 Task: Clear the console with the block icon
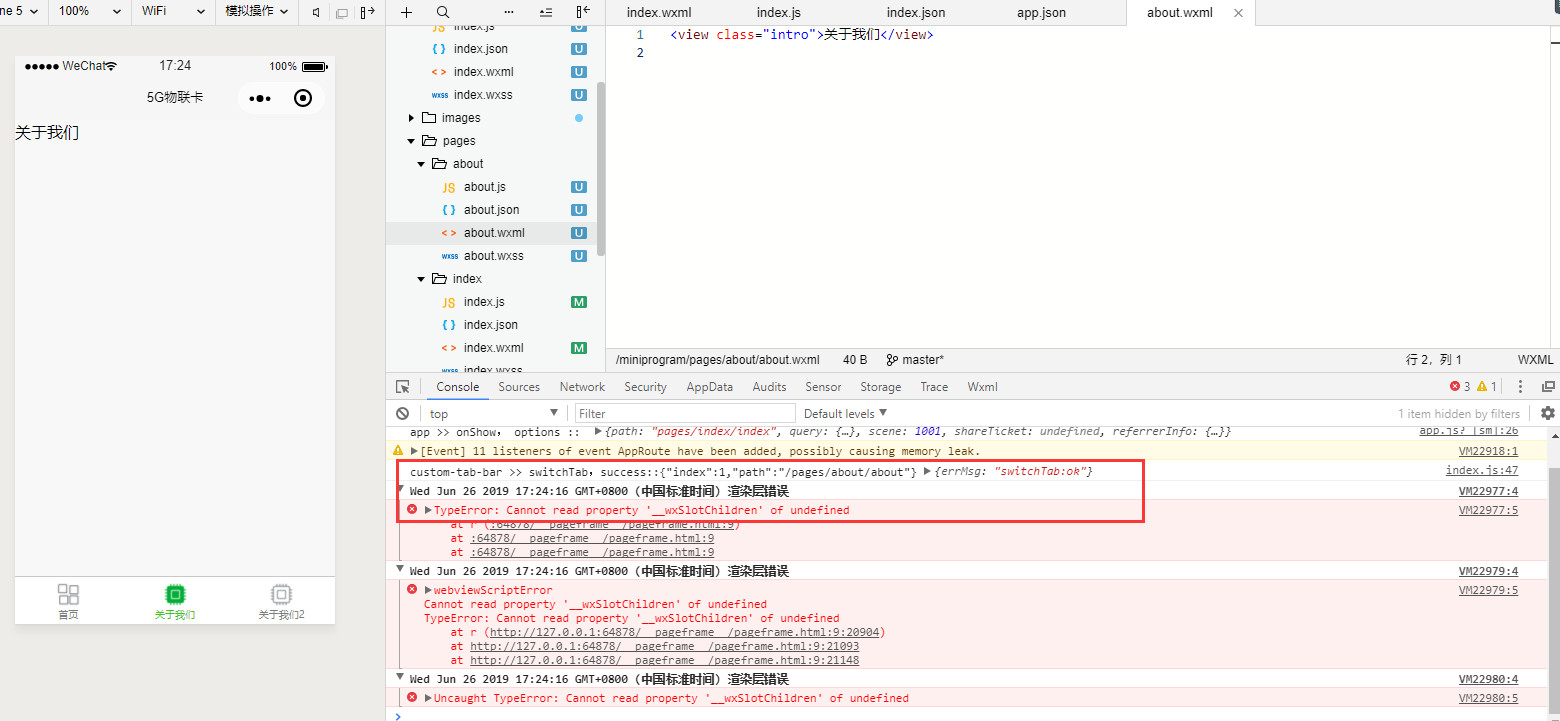(402, 413)
